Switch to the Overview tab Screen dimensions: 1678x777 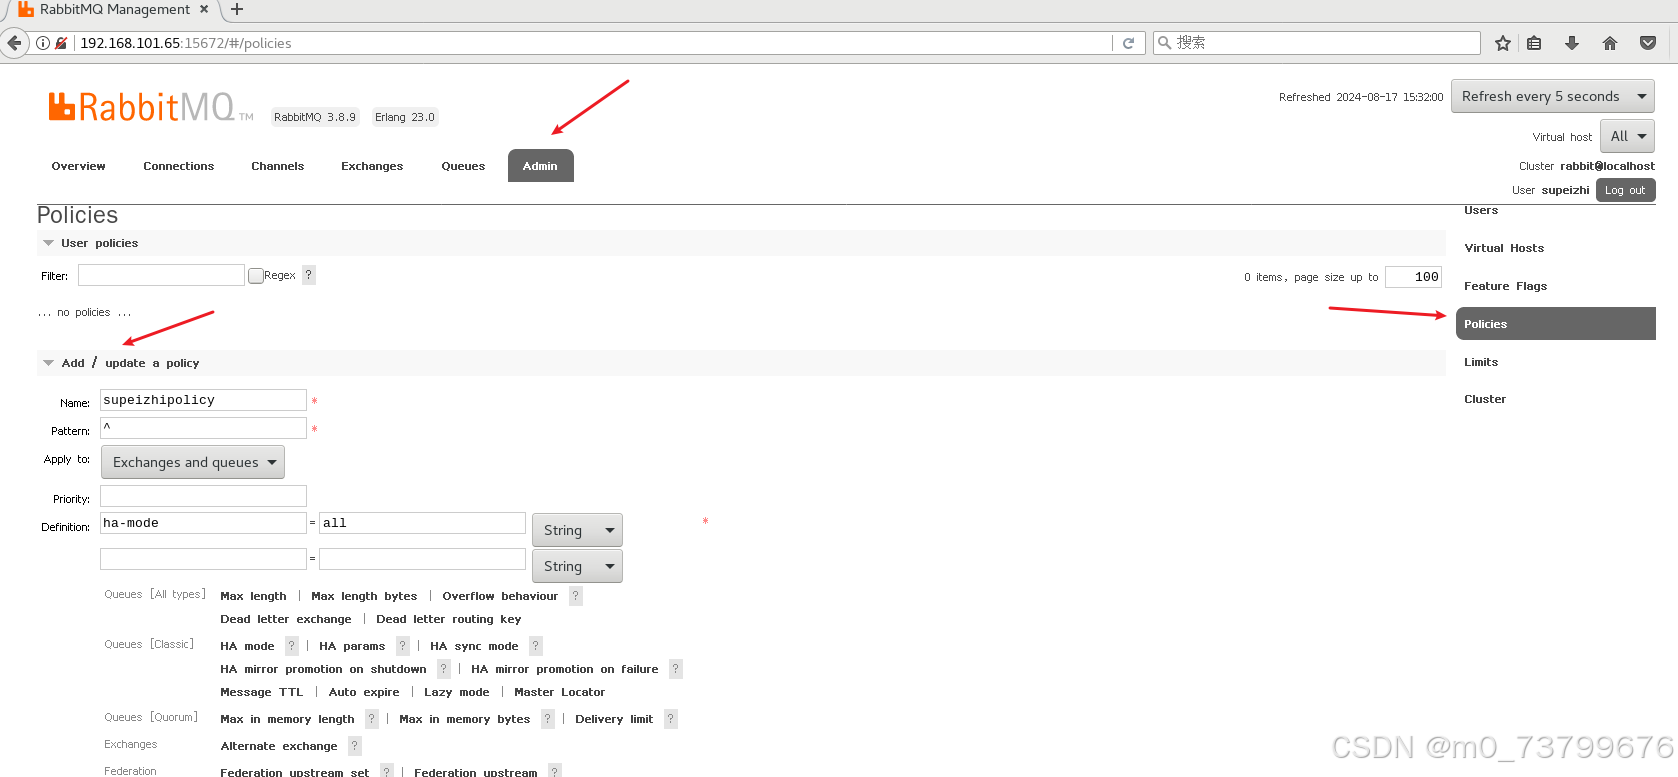point(78,166)
